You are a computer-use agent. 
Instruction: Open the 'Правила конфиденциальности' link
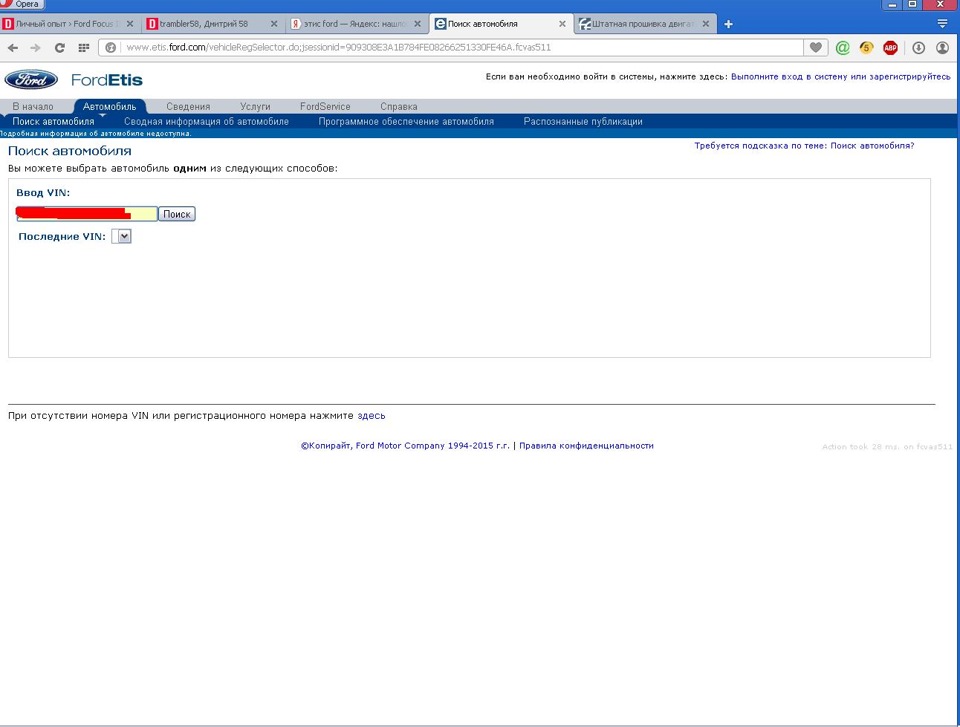(587, 446)
